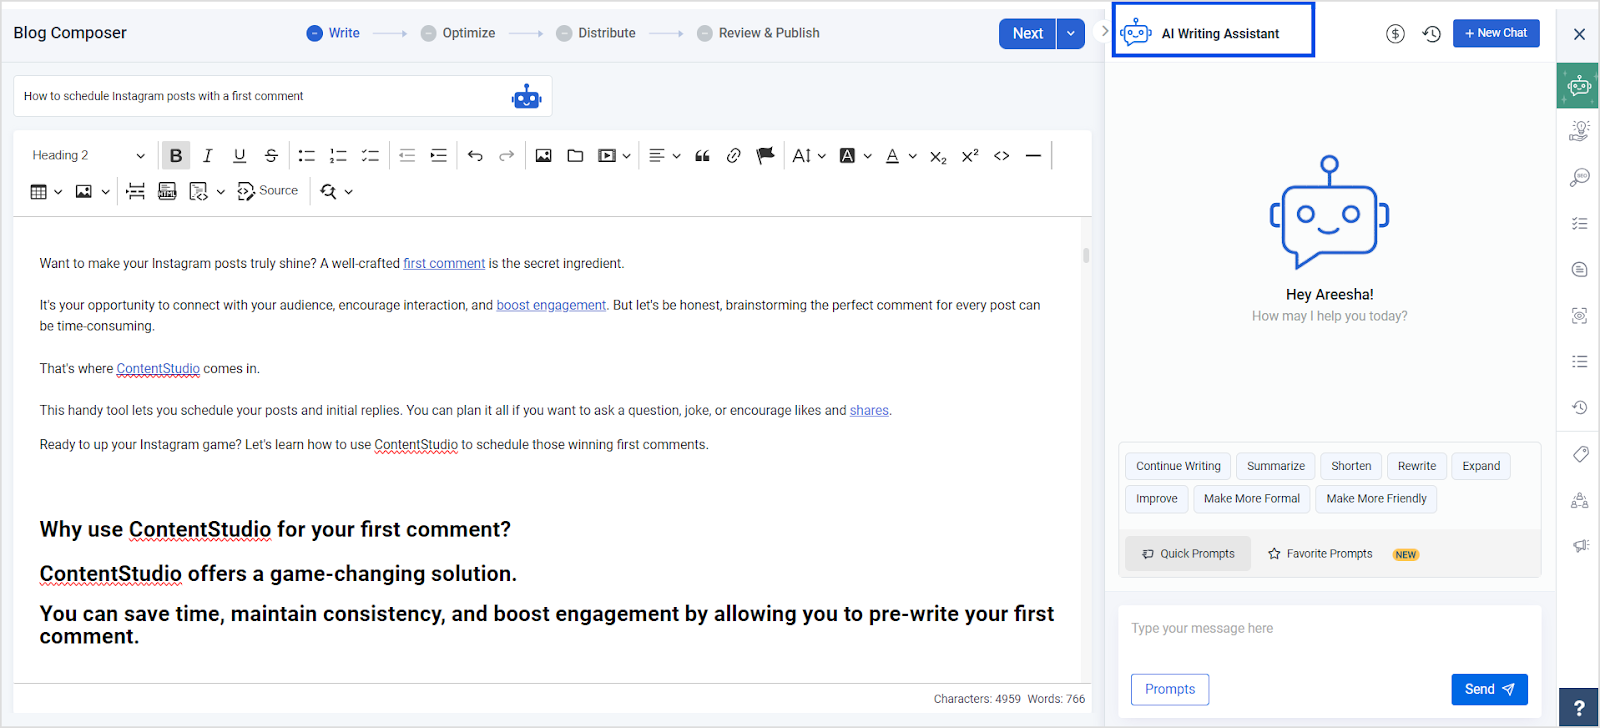The height and width of the screenshot is (728, 1600).
Task: Go to the Review & Publish step
Action: (x=758, y=33)
